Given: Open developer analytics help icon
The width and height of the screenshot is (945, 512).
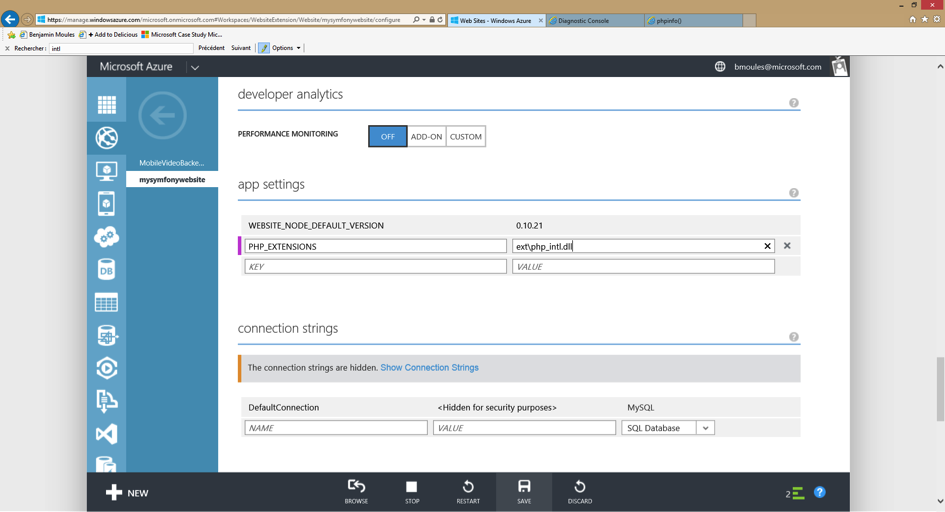Looking at the screenshot, I should pyautogui.click(x=794, y=103).
